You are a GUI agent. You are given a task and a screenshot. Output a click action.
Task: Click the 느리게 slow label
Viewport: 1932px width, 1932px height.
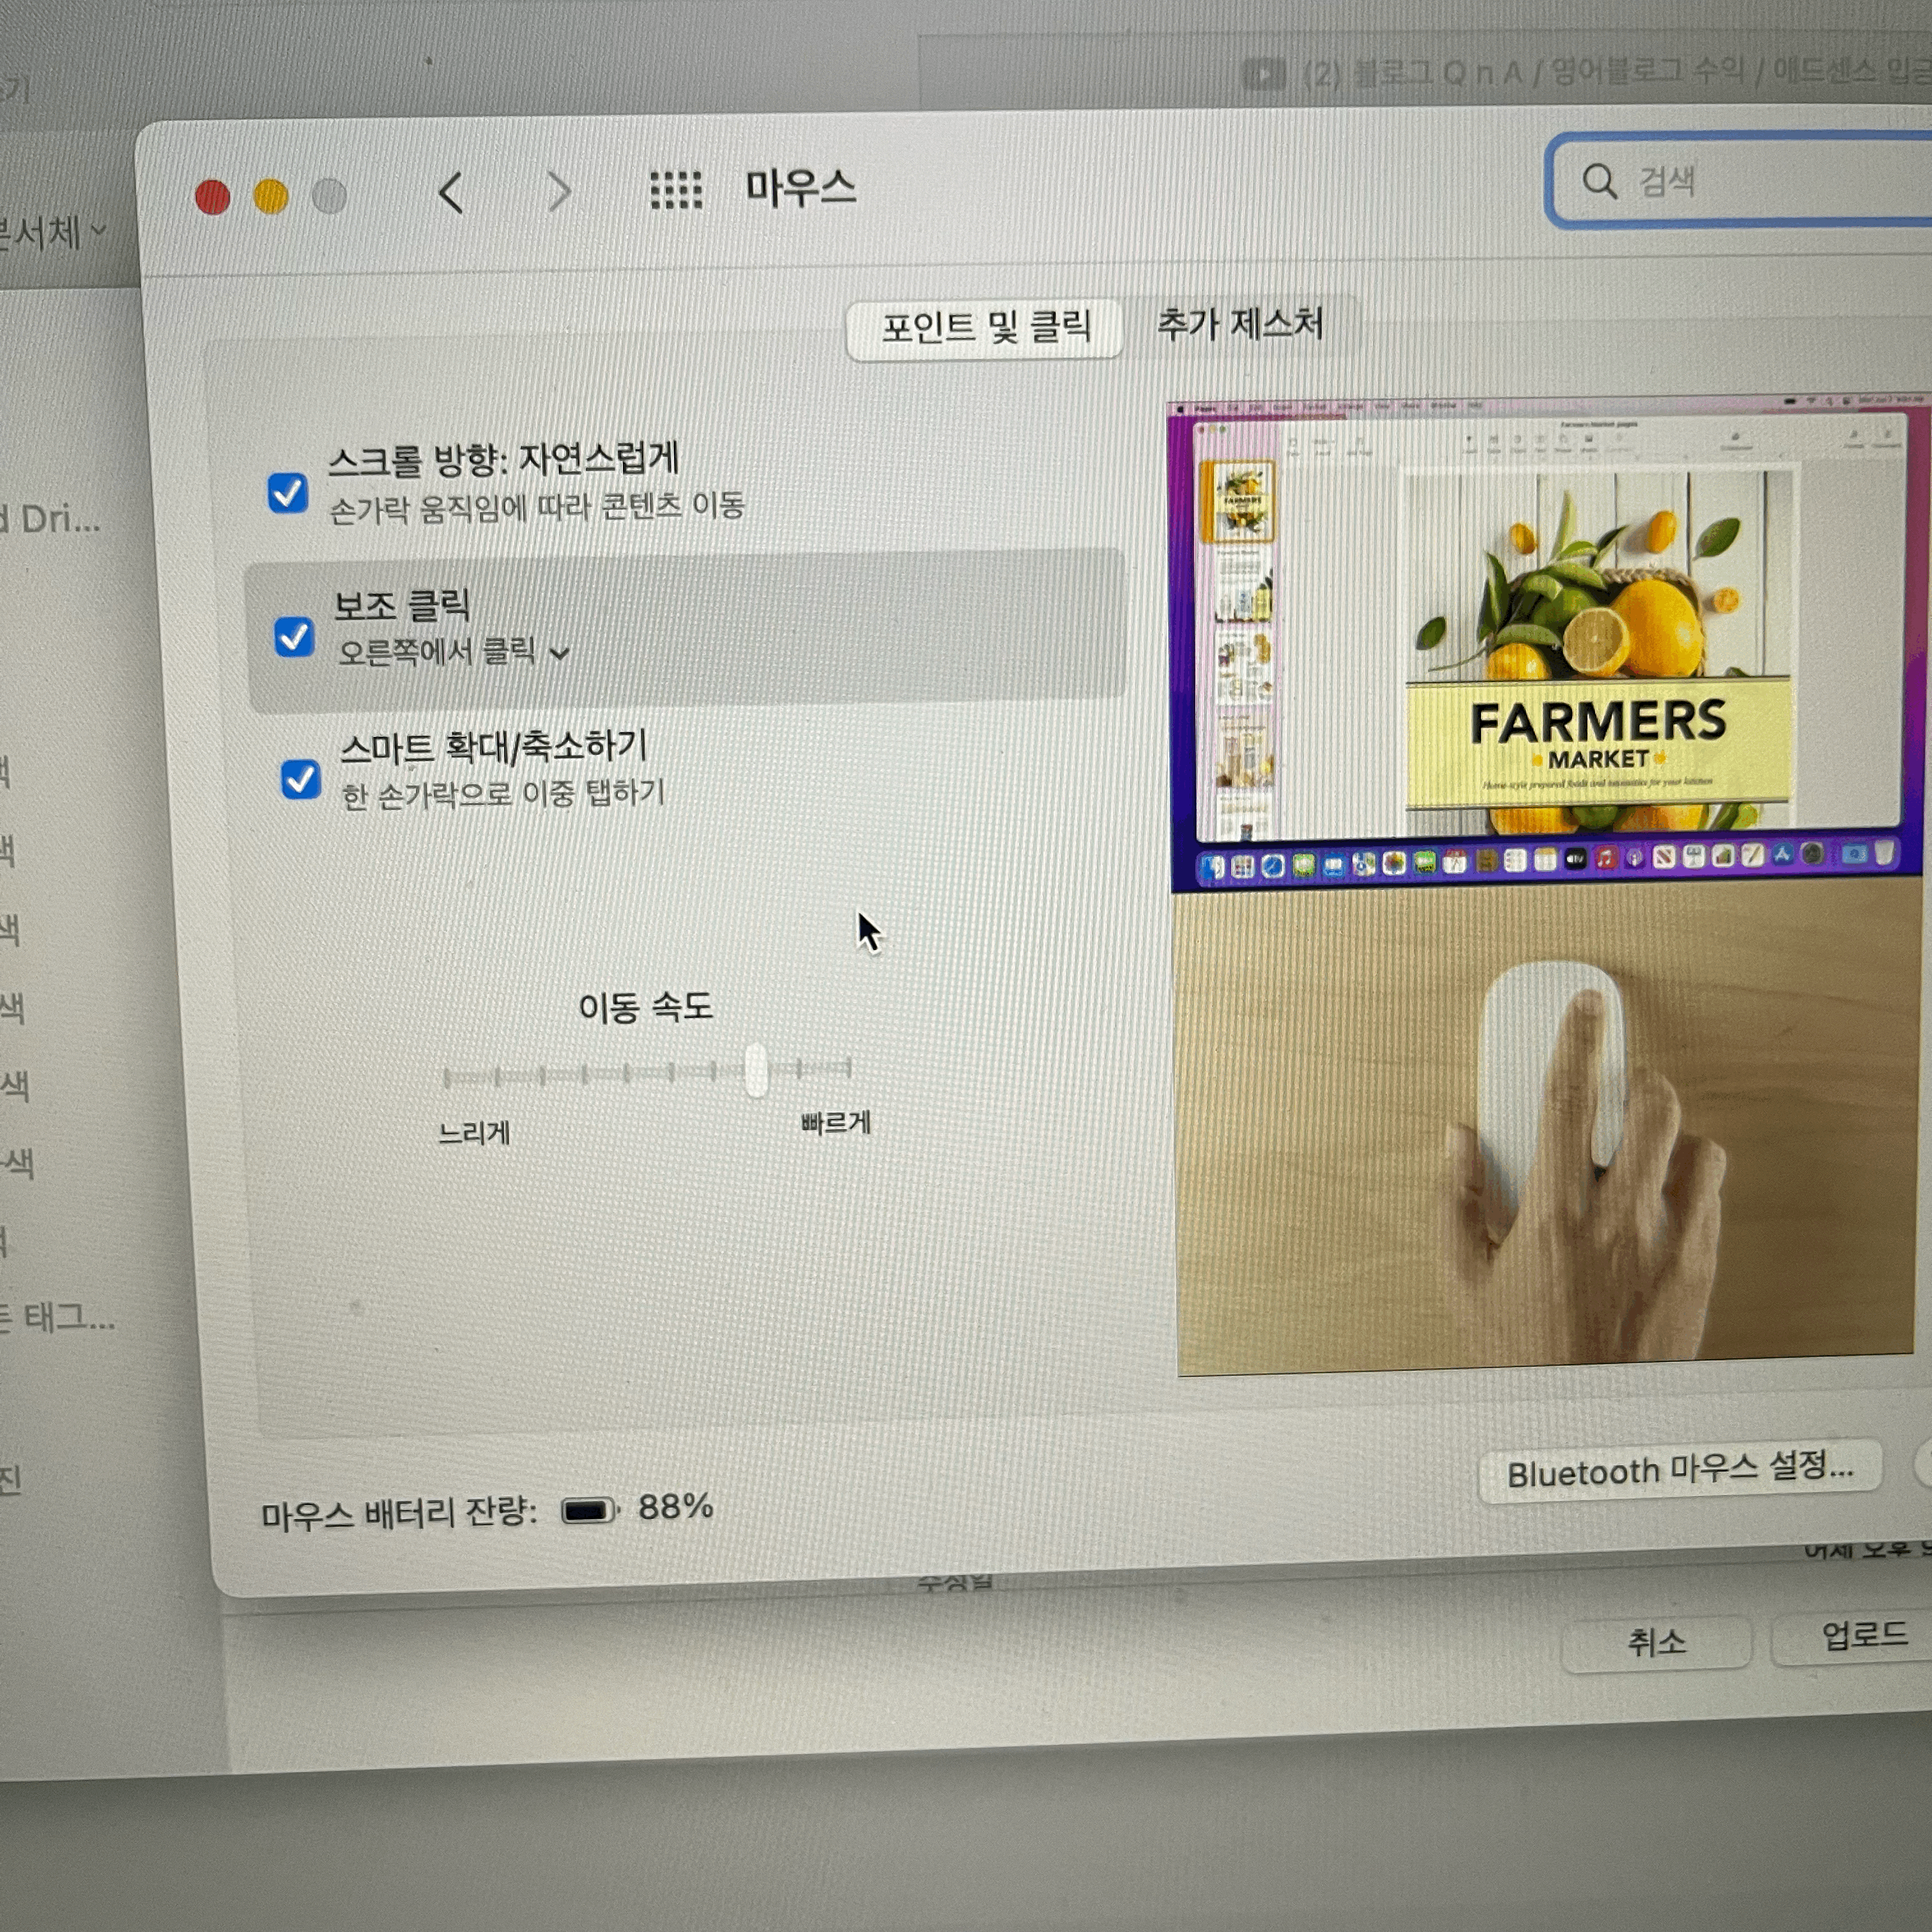pos(475,1133)
